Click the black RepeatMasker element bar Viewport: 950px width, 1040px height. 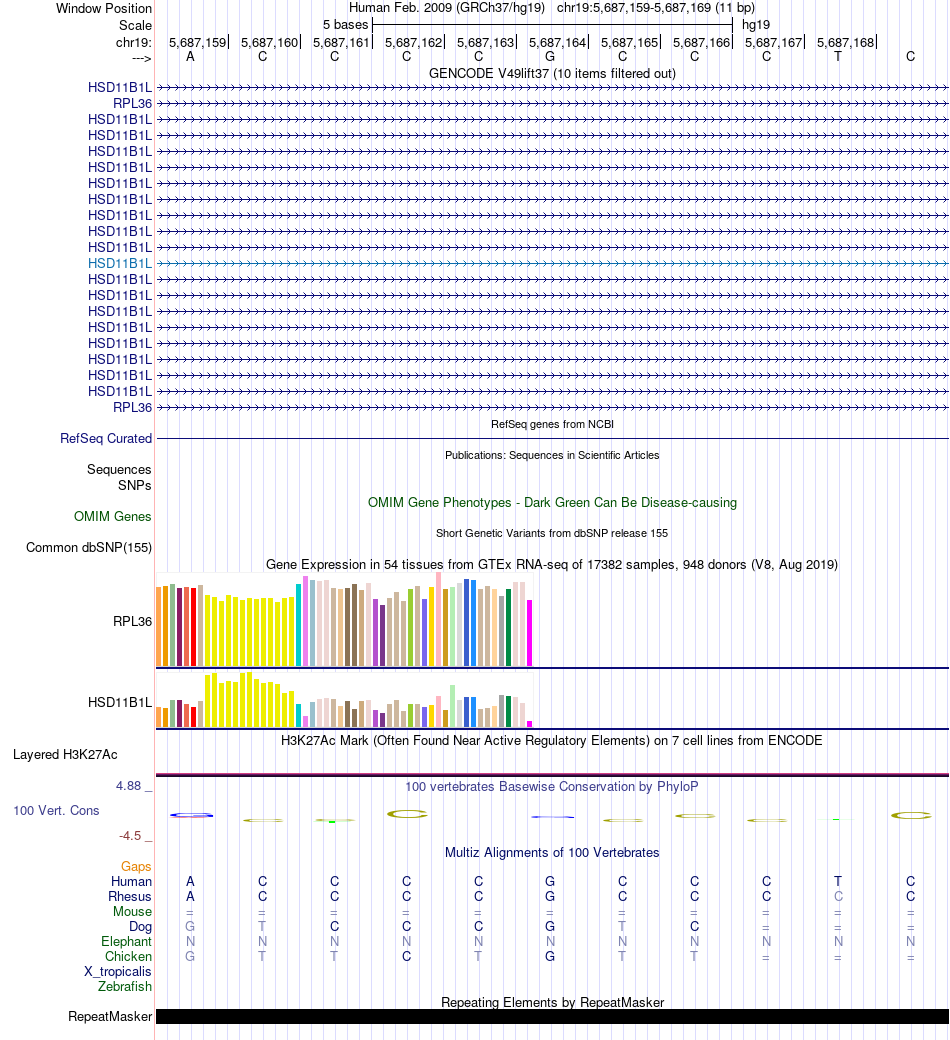coord(552,1017)
